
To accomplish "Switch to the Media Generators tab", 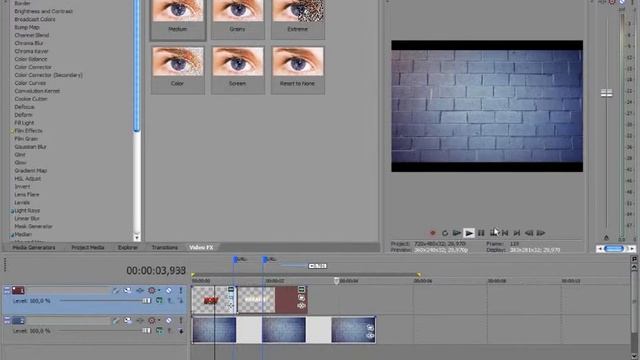I will tap(33, 247).
